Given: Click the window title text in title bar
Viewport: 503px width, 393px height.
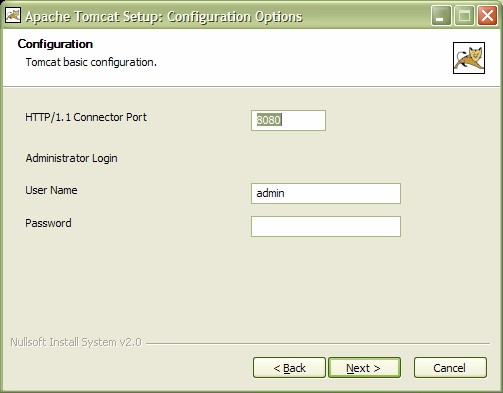Looking at the screenshot, I should point(164,16).
